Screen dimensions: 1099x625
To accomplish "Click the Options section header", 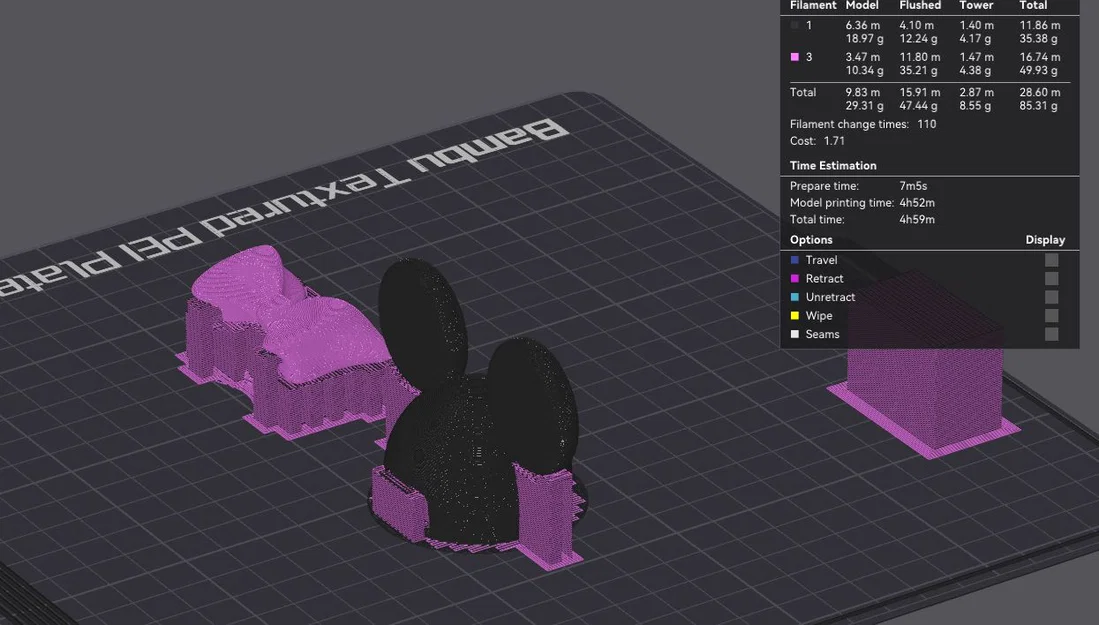I will 811,240.
